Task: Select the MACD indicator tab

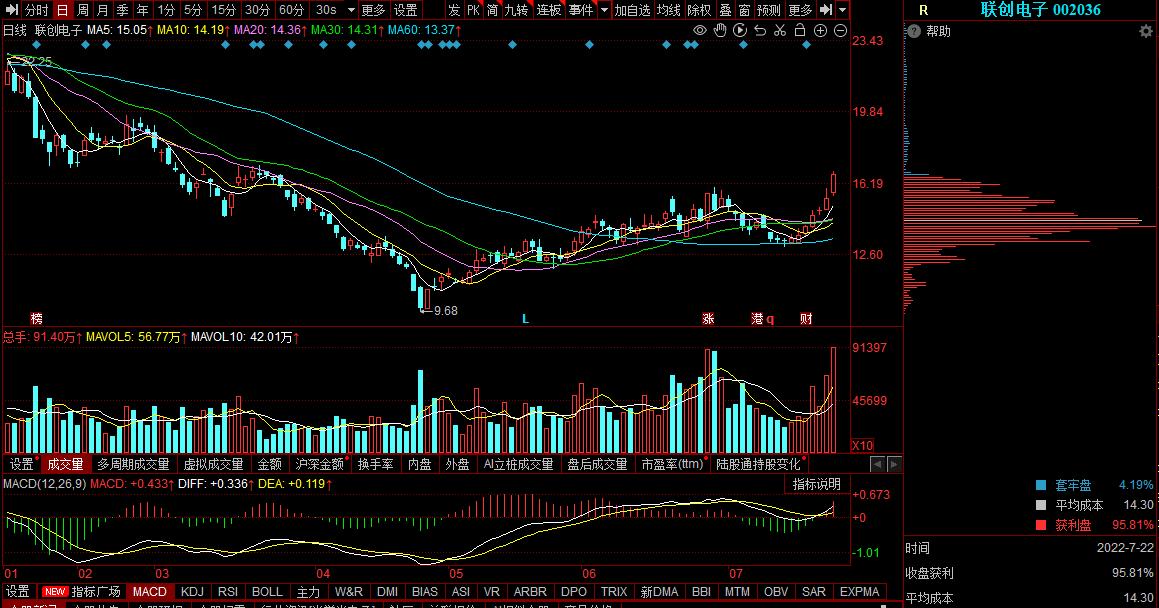Action: (x=150, y=592)
